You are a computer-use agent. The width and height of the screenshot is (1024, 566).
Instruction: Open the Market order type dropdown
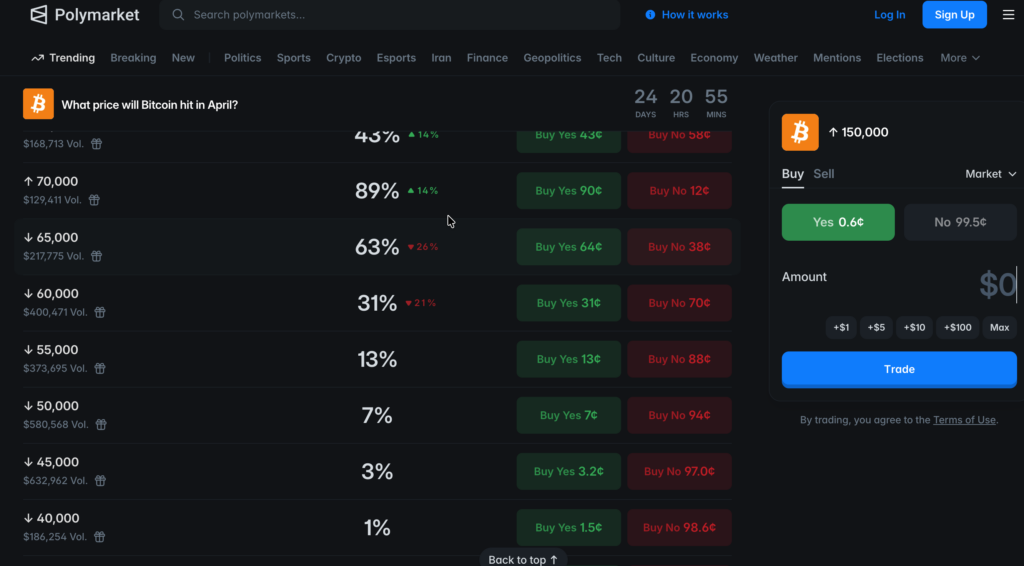(x=990, y=174)
